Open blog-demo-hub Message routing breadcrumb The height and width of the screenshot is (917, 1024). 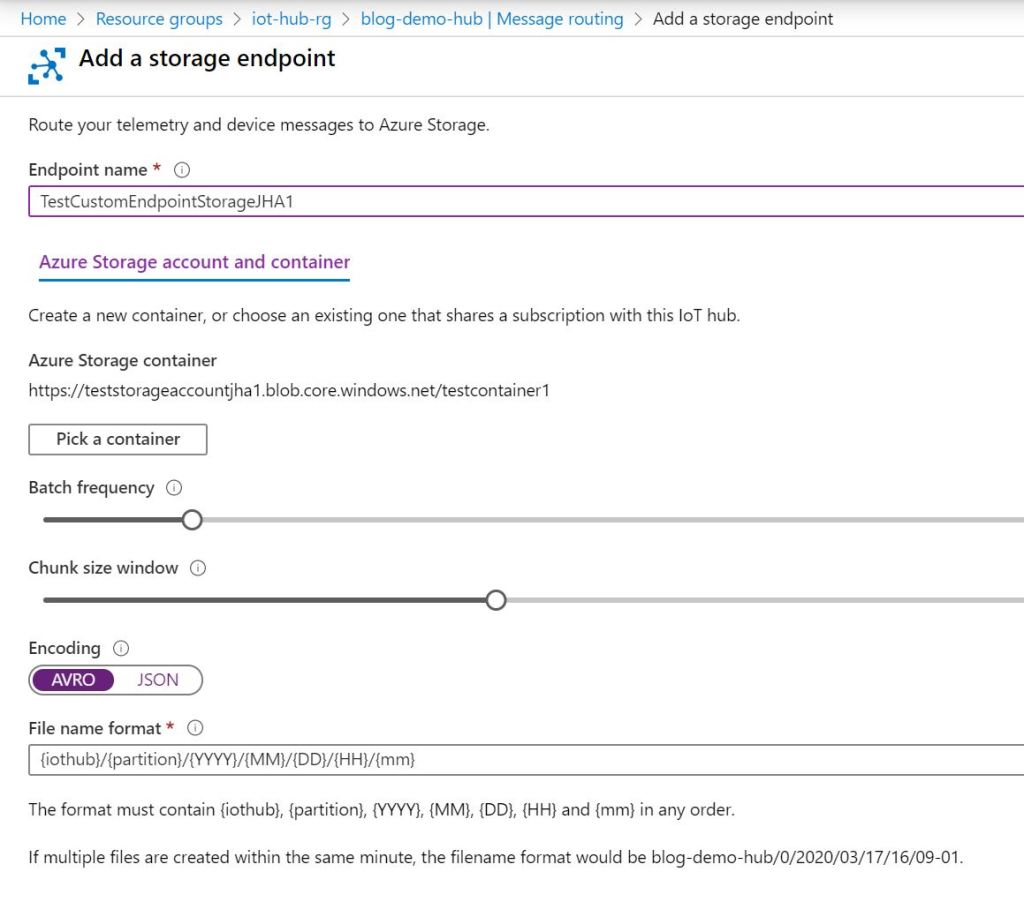click(x=491, y=18)
